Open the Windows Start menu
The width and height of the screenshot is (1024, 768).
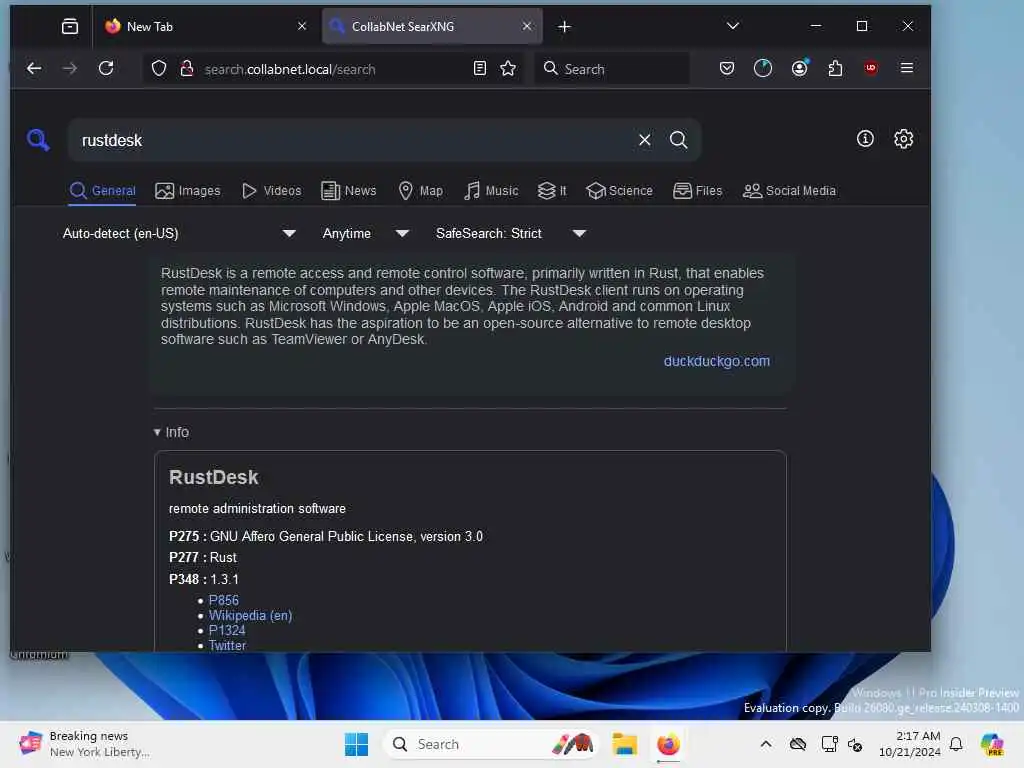point(357,744)
